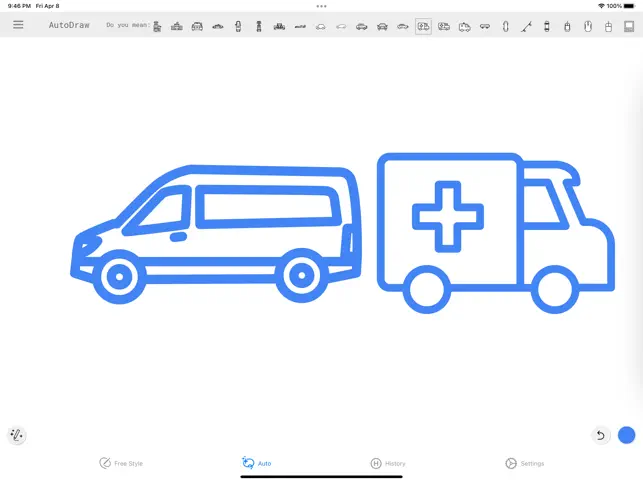Pick the dark top-view car suggestion

click(x=259, y=27)
